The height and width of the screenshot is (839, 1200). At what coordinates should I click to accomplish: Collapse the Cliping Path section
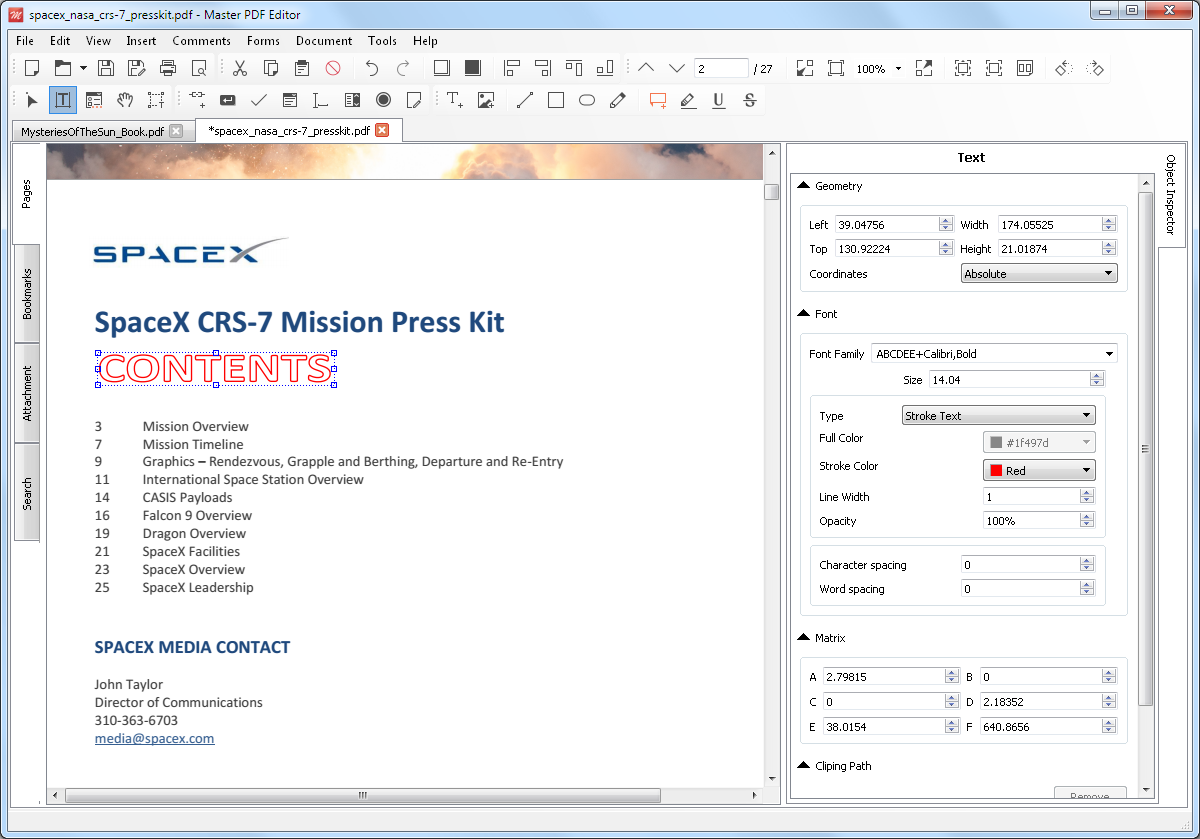[804, 766]
